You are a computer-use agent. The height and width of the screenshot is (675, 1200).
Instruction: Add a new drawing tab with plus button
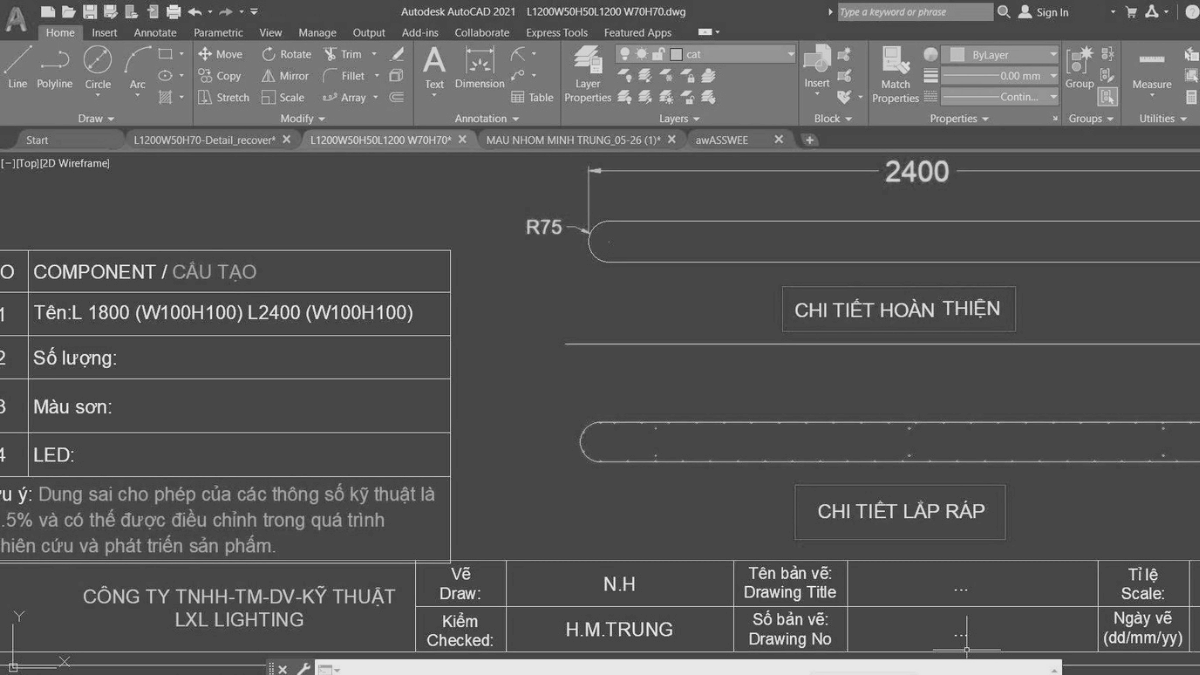coord(810,140)
